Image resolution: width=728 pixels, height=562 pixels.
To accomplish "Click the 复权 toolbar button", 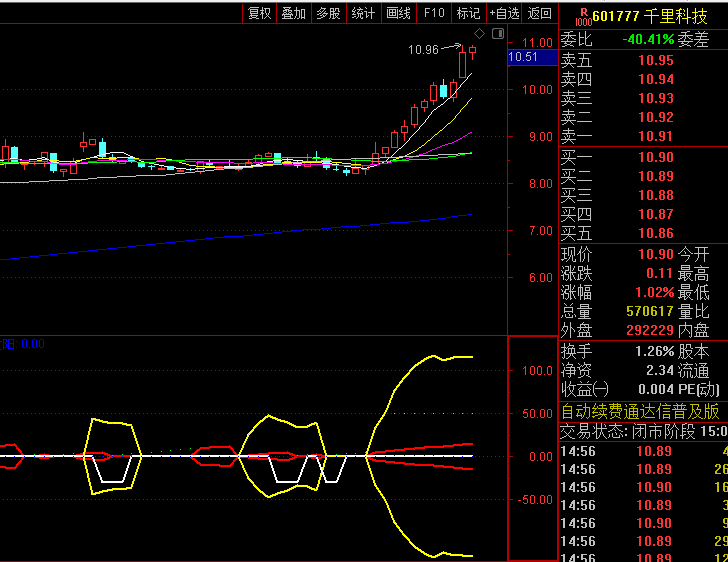I will click(259, 13).
